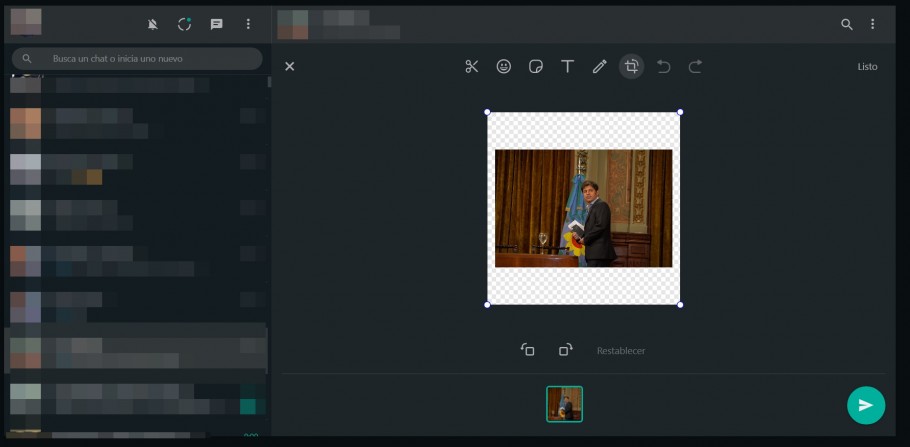Select the scissors cut tool
Image resolution: width=910 pixels, height=447 pixels.
[472, 67]
